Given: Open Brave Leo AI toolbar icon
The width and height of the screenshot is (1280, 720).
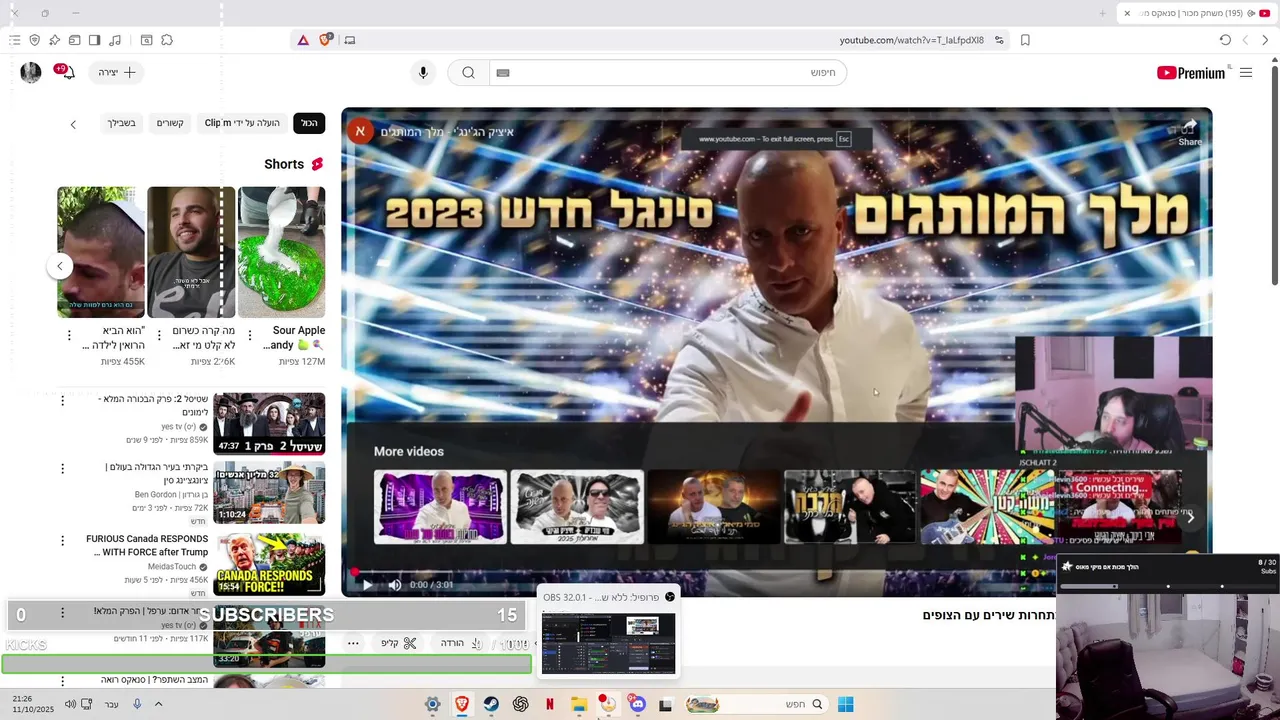Looking at the screenshot, I should click(55, 40).
